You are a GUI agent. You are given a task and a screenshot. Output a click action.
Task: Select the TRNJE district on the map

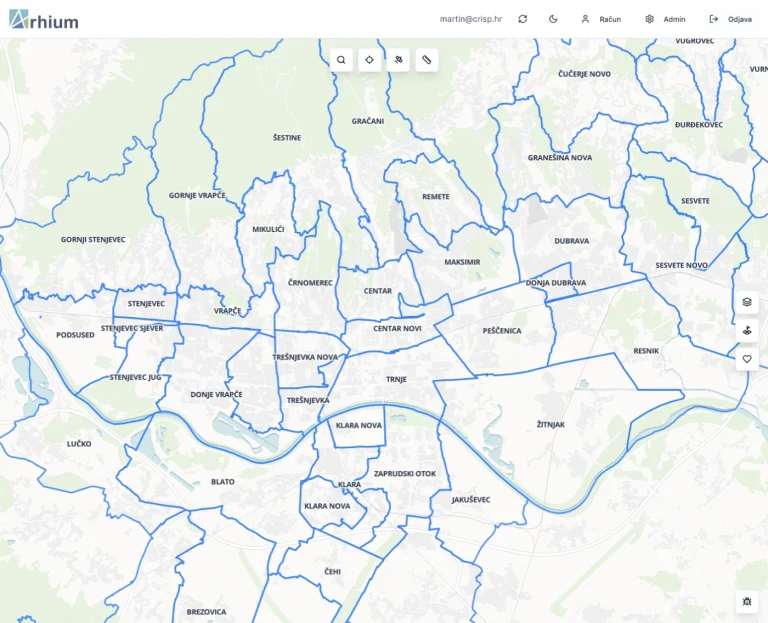(396, 380)
